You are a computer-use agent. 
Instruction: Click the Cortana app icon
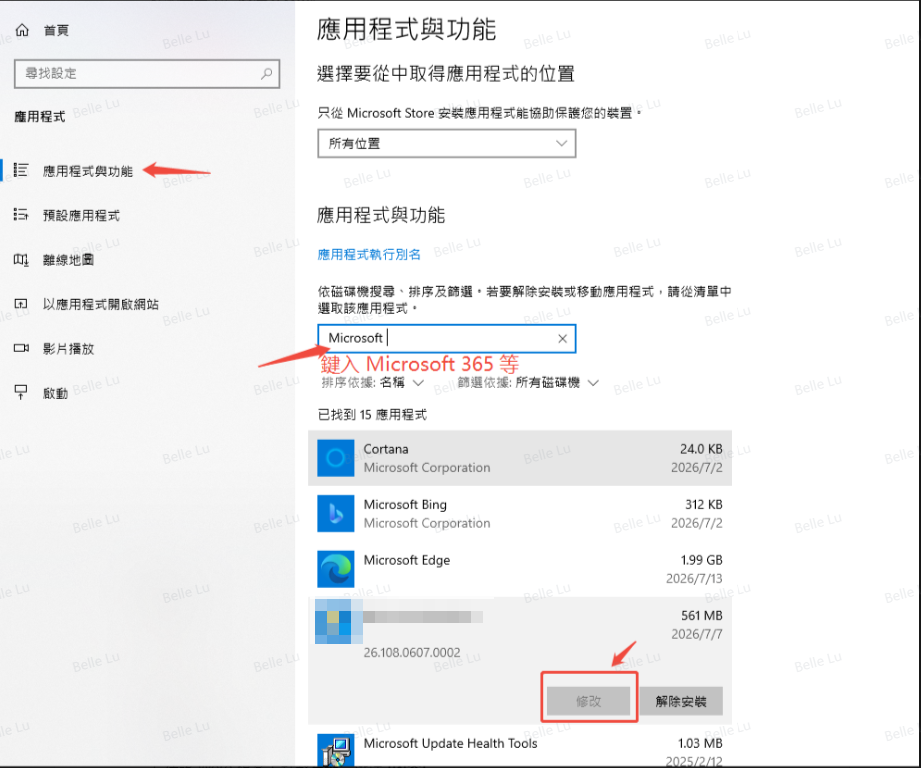point(335,458)
